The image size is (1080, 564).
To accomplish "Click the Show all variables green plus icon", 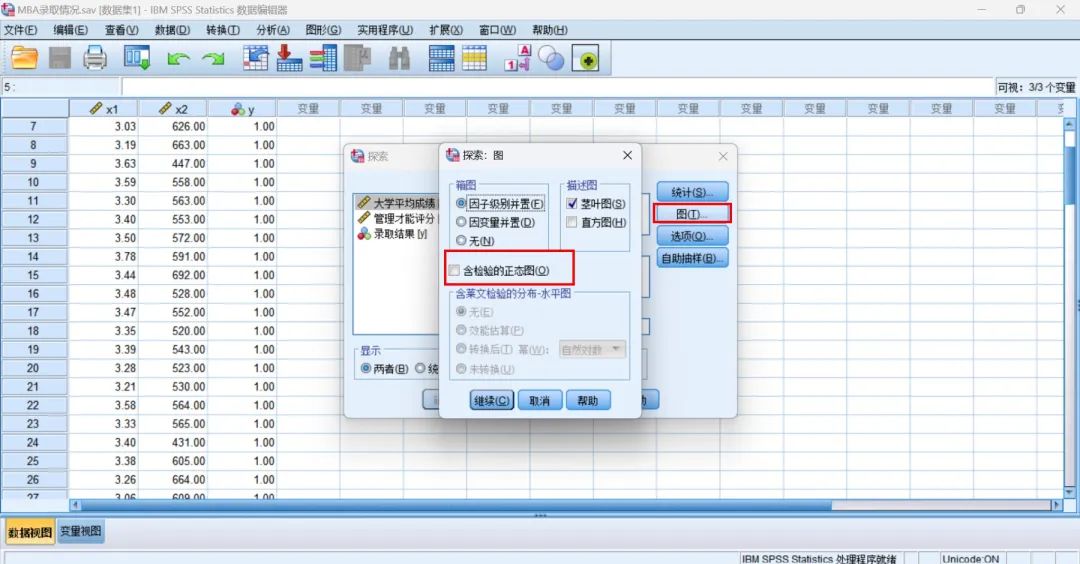I will [585, 59].
